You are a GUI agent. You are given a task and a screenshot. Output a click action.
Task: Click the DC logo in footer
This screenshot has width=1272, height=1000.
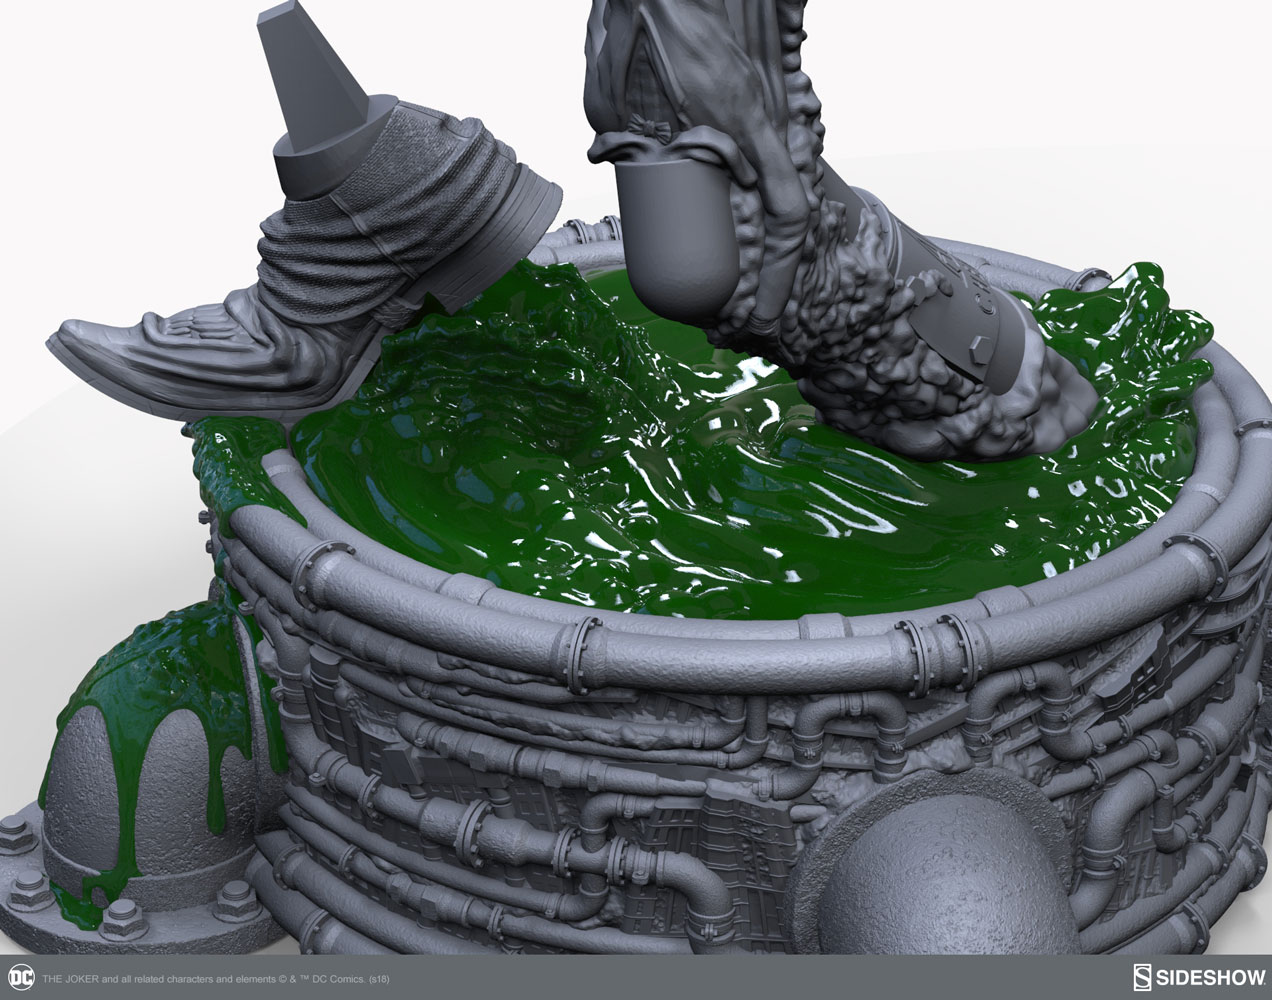(x=19, y=978)
